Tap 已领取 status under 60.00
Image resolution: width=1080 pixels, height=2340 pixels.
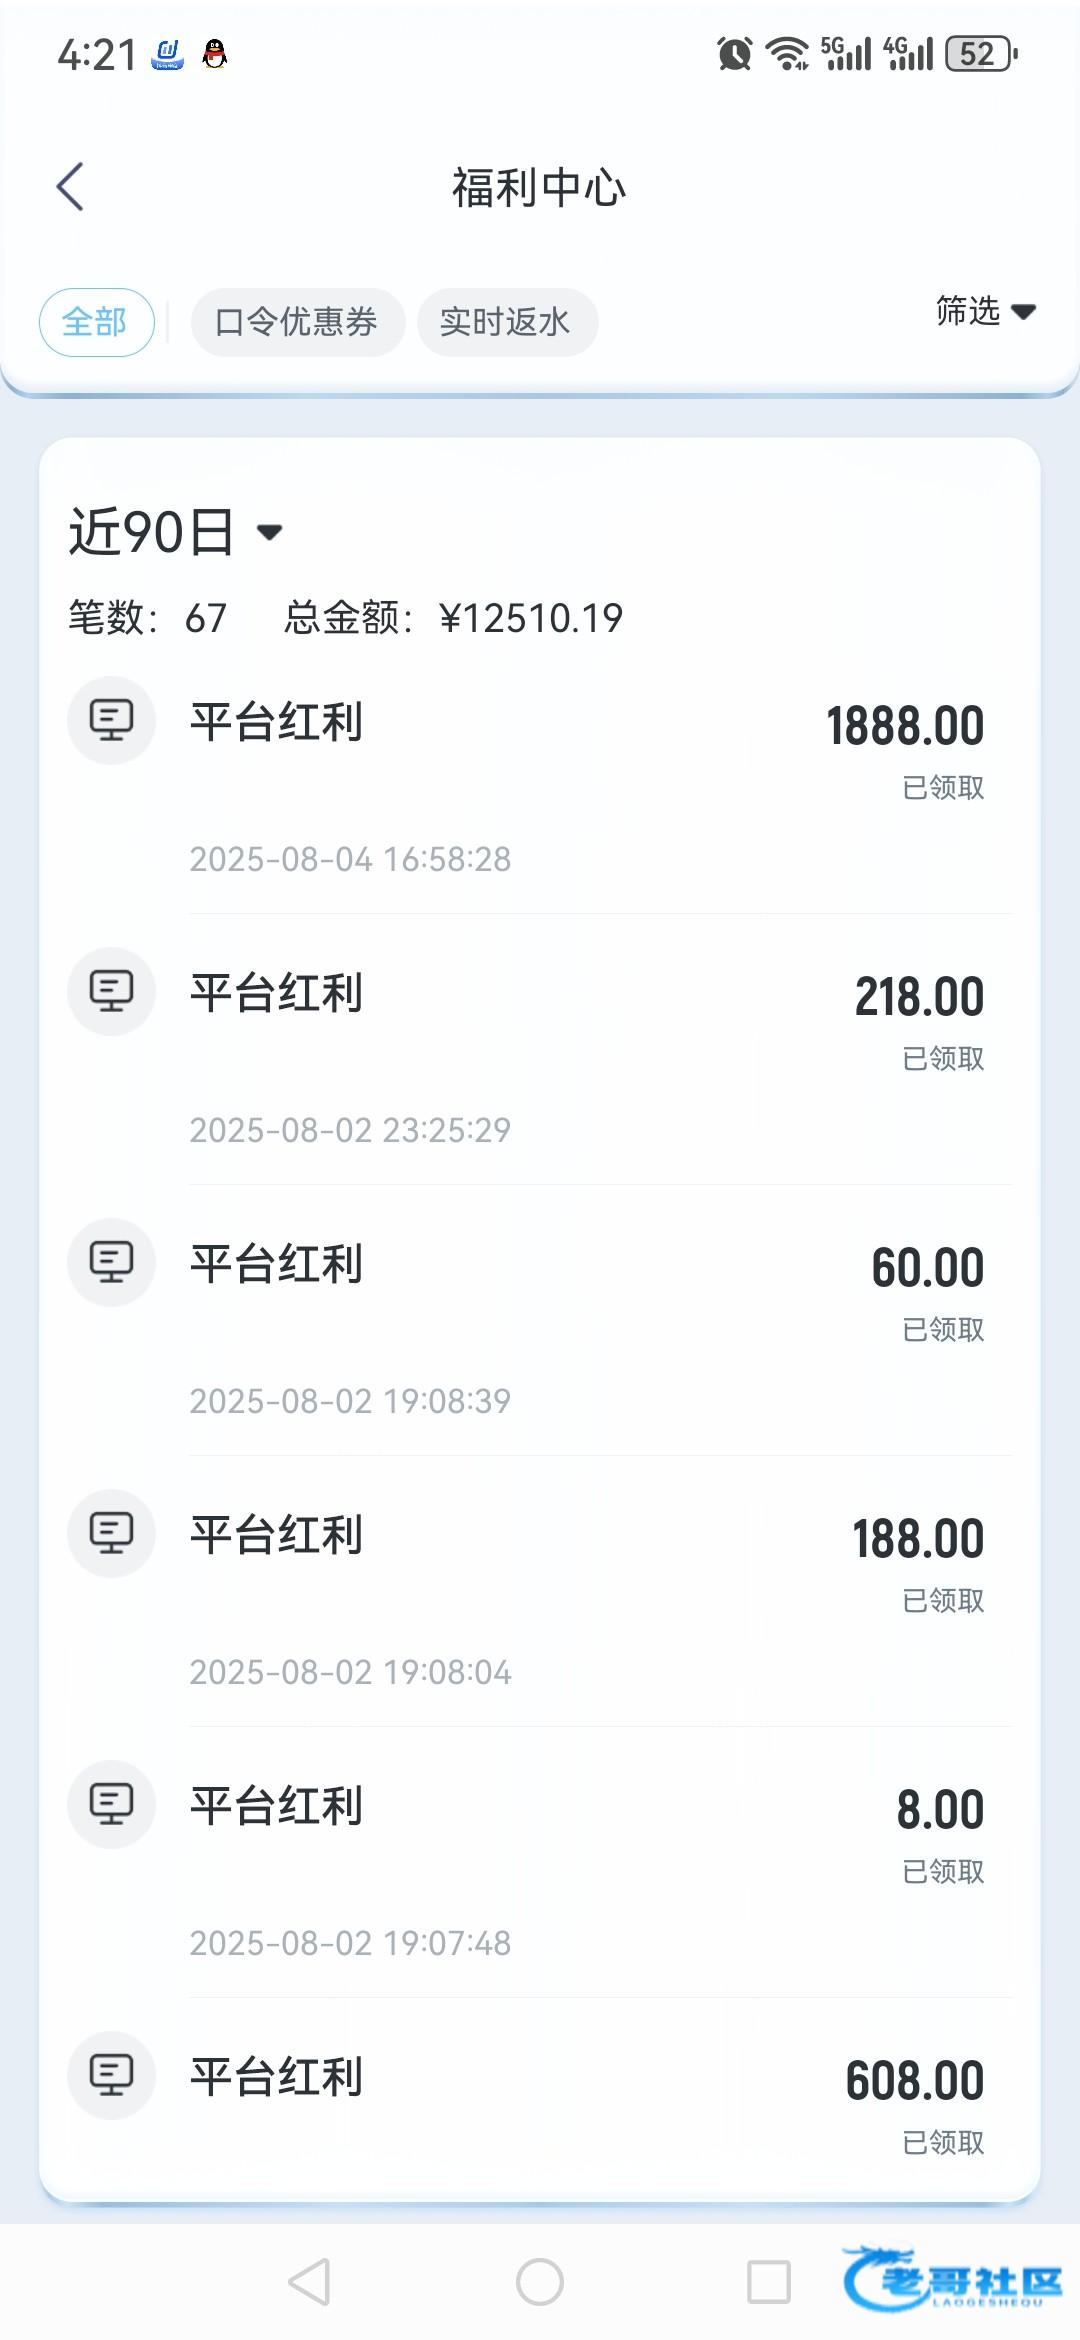943,1330
